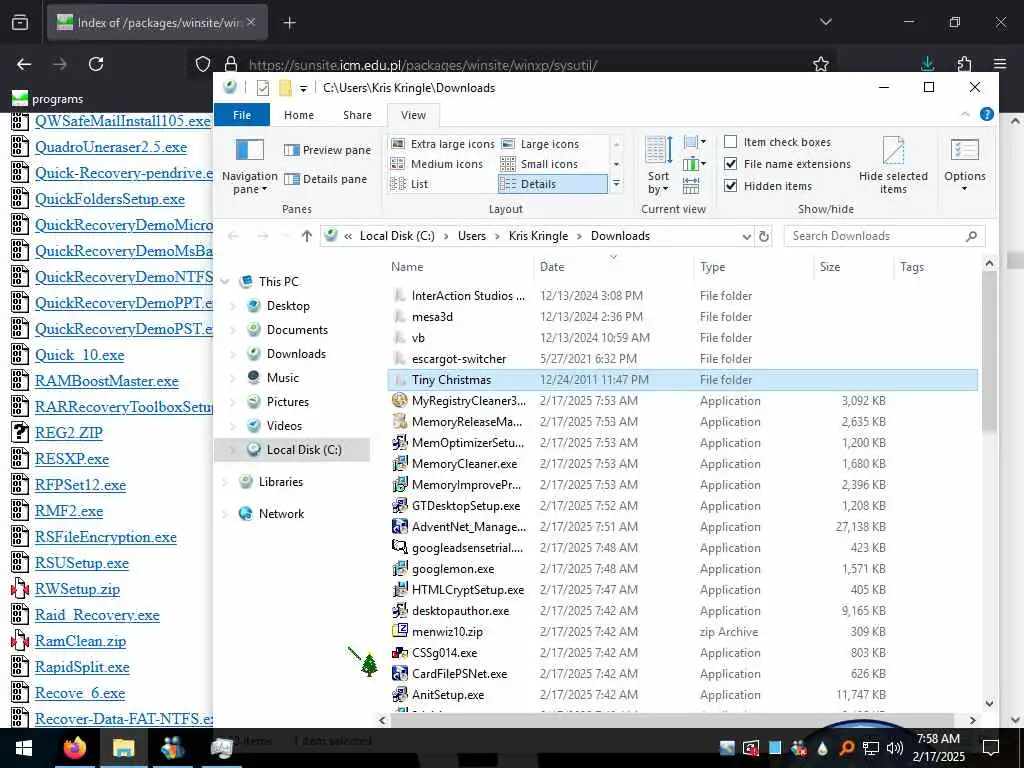Switch to the Share ribbon tab
The image size is (1024, 768).
[357, 115]
